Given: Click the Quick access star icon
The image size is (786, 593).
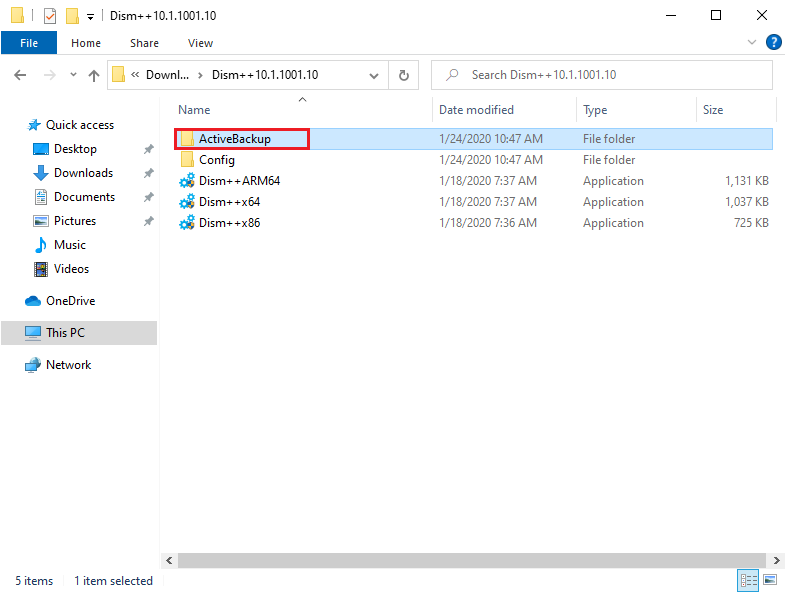Looking at the screenshot, I should tap(34, 125).
